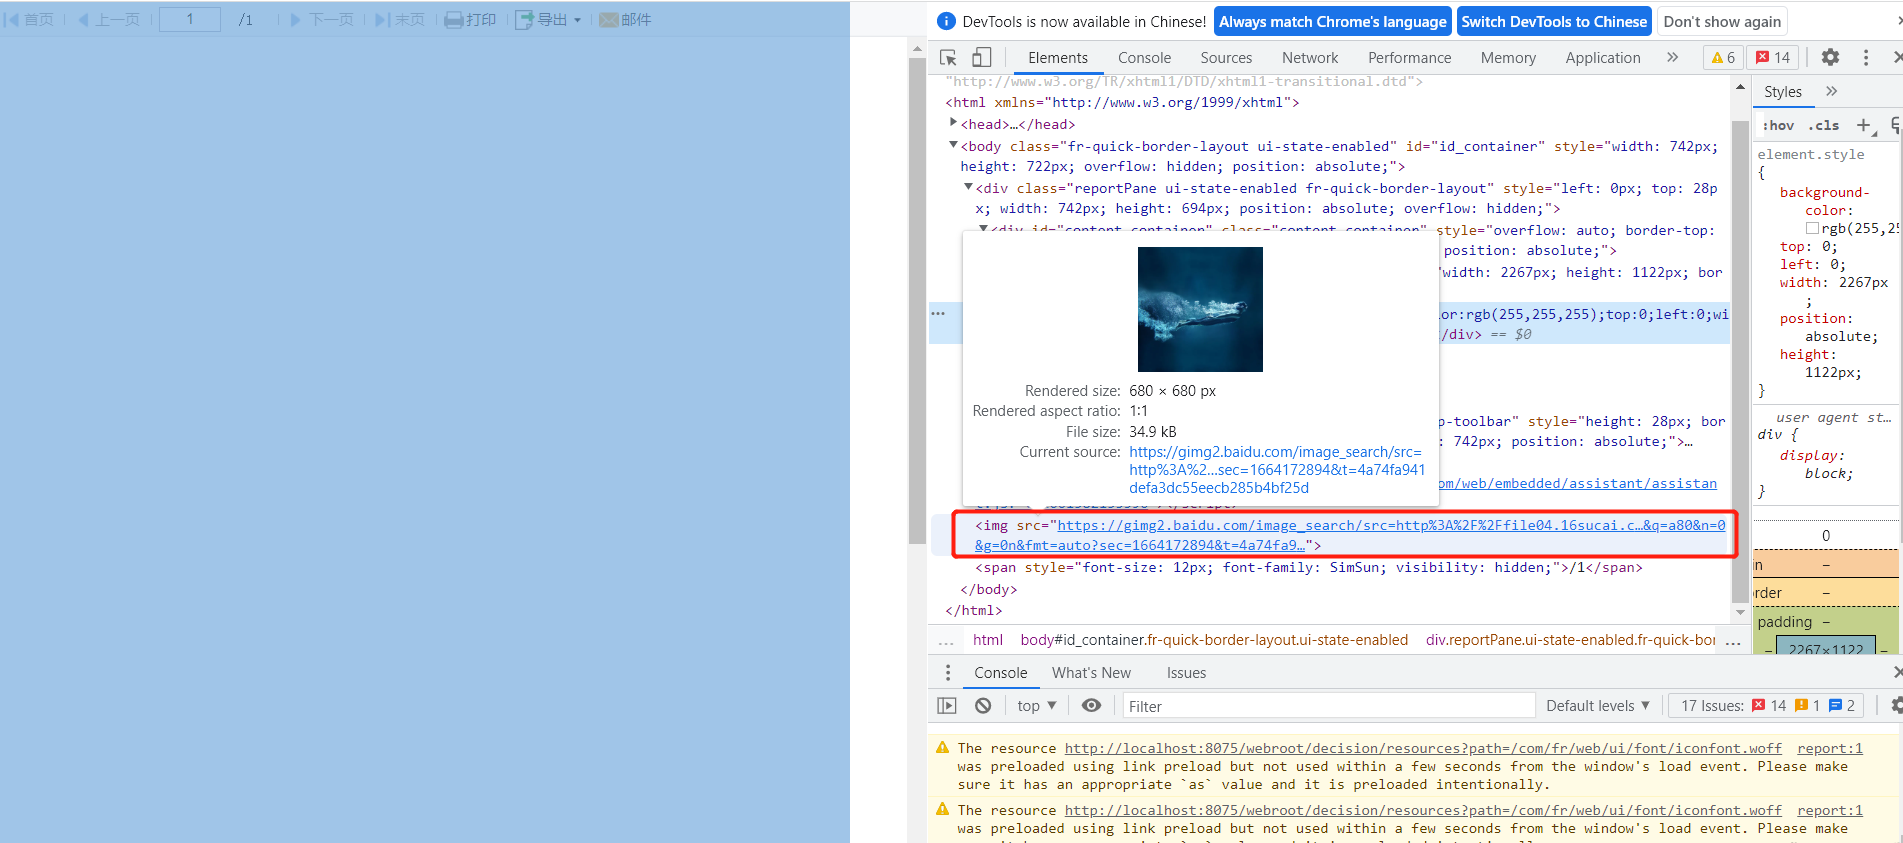Open the export dropdown in report toolbar
This screenshot has width=1903, height=843.
(548, 19)
